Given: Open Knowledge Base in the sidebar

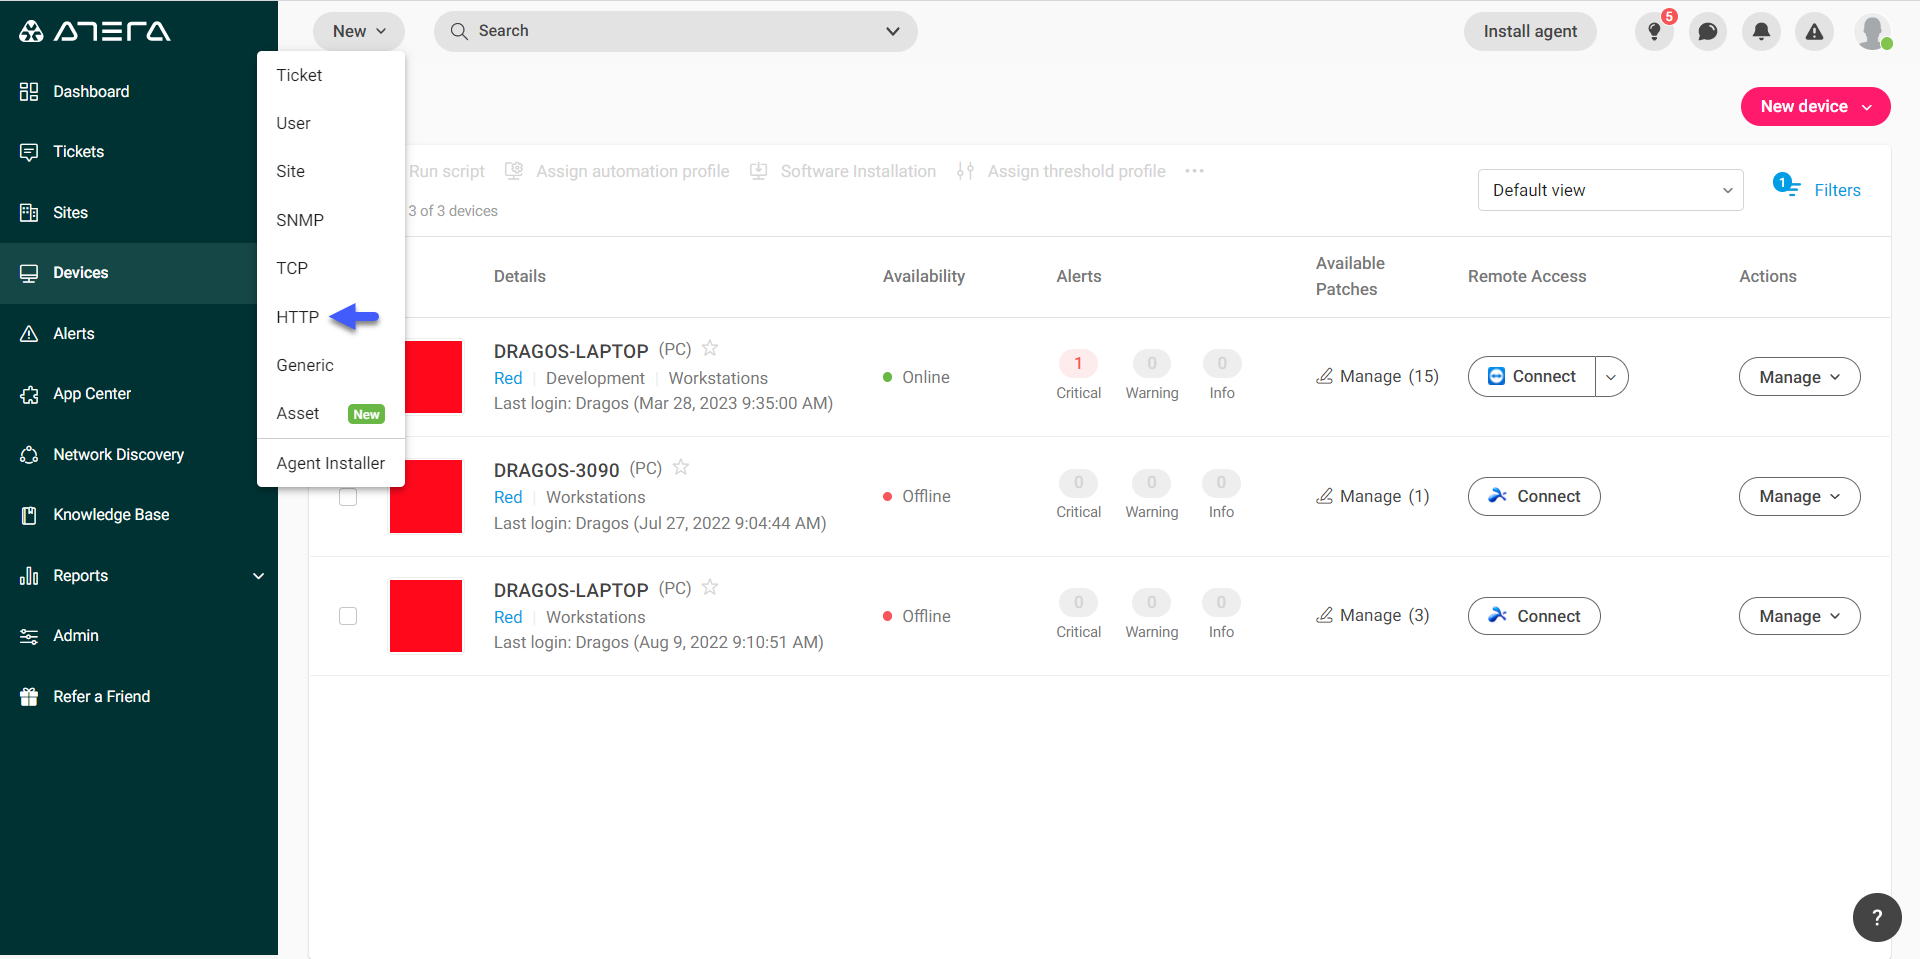Looking at the screenshot, I should coord(110,515).
